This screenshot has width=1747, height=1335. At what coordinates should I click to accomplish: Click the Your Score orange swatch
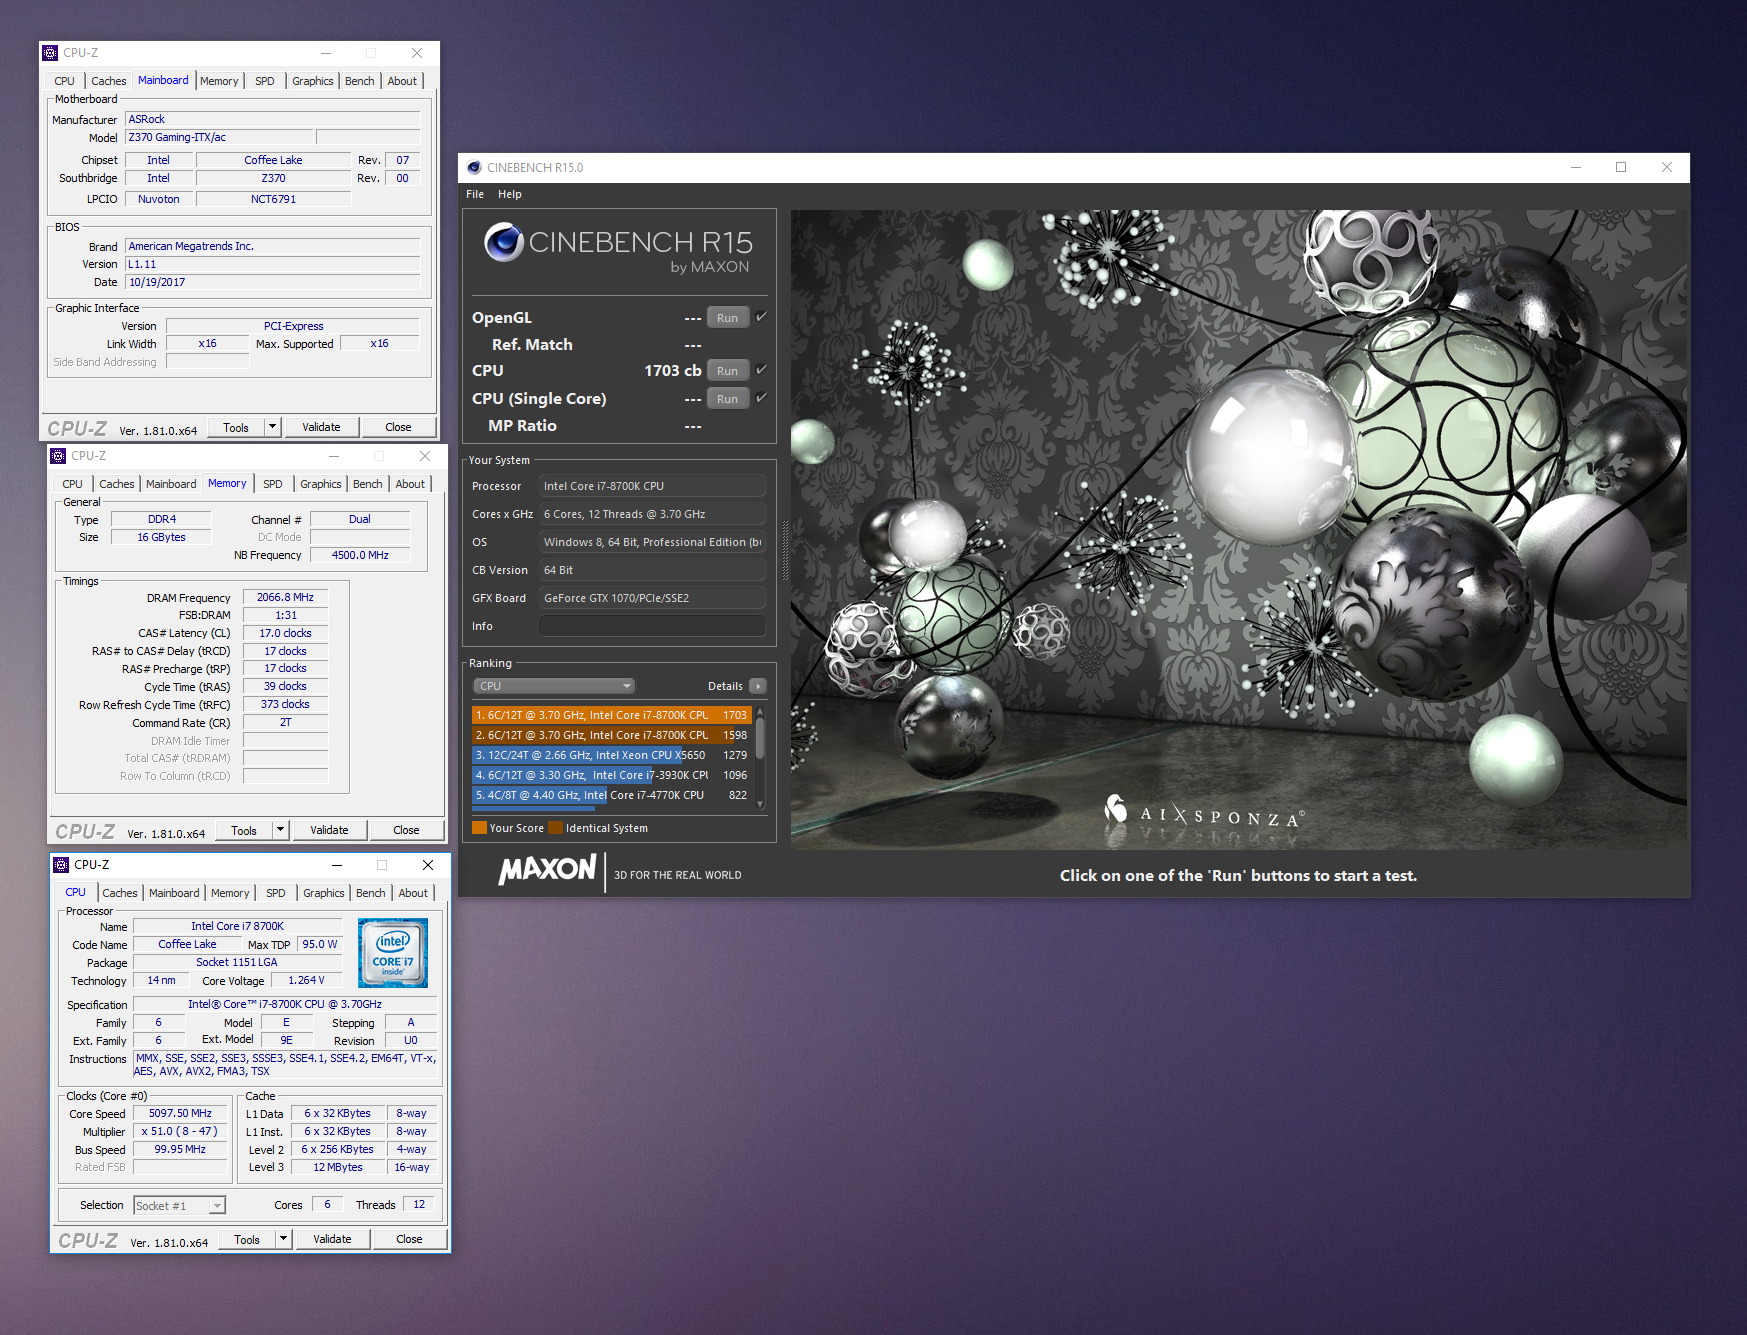479,828
